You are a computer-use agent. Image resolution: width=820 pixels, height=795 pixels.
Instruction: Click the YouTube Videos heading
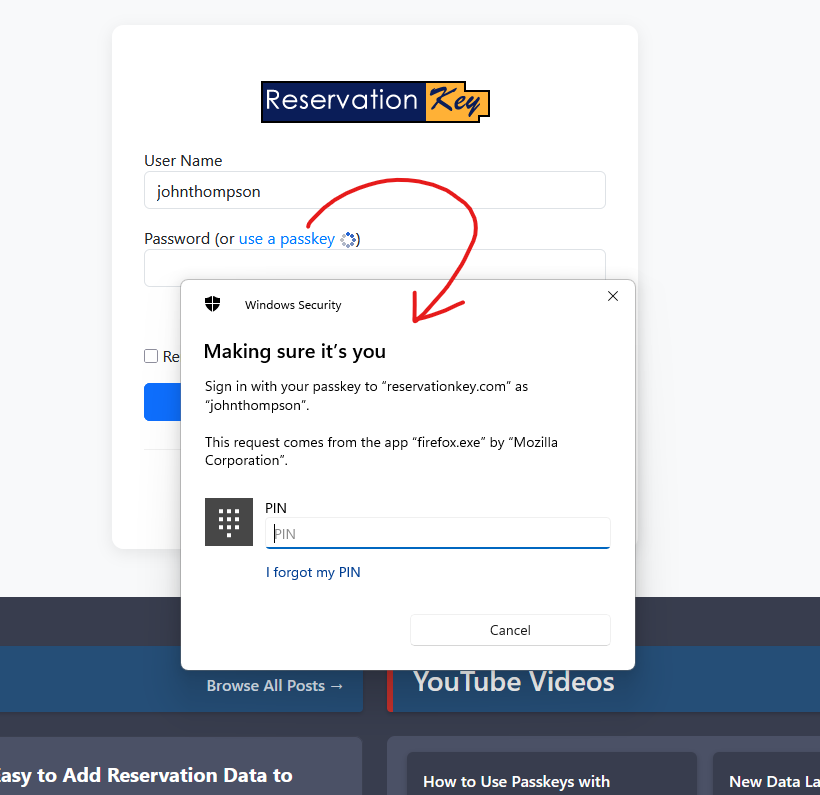(x=514, y=682)
